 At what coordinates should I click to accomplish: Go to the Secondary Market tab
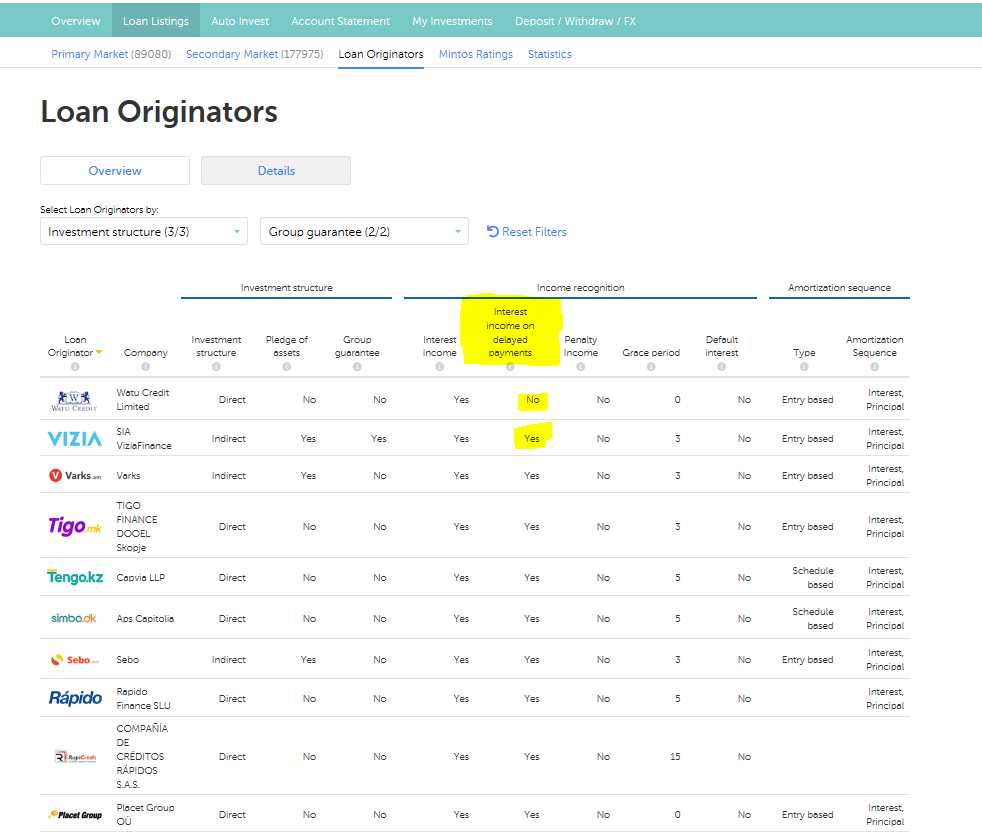pos(254,54)
